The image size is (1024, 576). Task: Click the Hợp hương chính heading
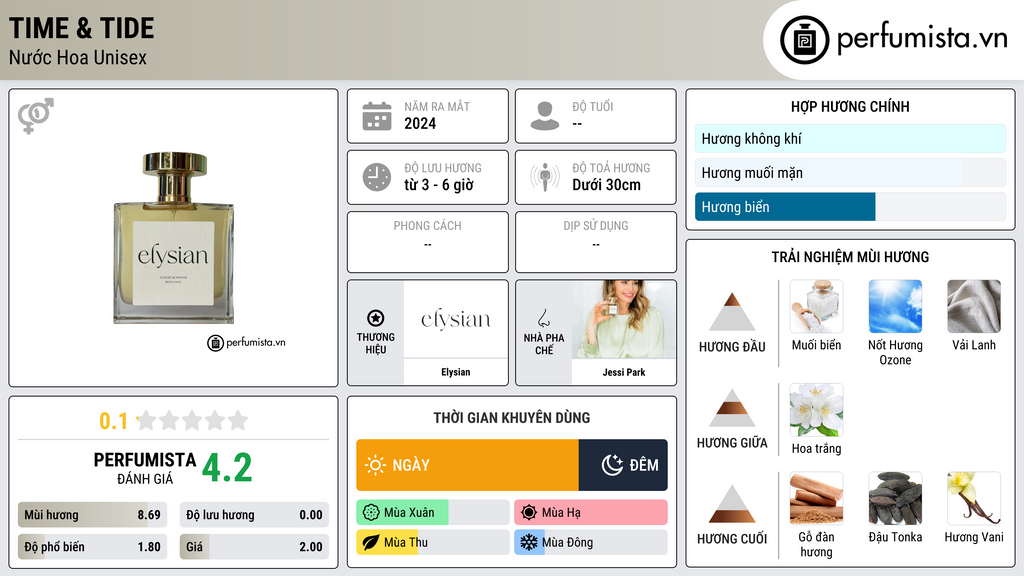(x=850, y=106)
